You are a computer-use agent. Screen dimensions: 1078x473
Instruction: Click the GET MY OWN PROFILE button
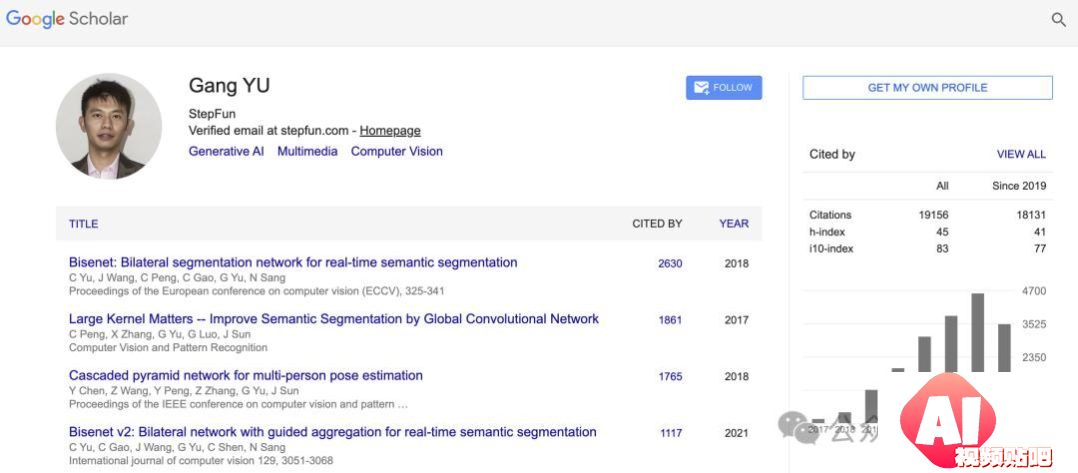coord(927,87)
